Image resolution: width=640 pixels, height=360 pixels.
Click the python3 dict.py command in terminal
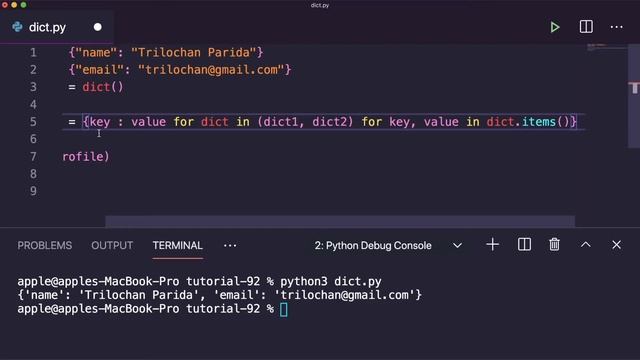331,281
